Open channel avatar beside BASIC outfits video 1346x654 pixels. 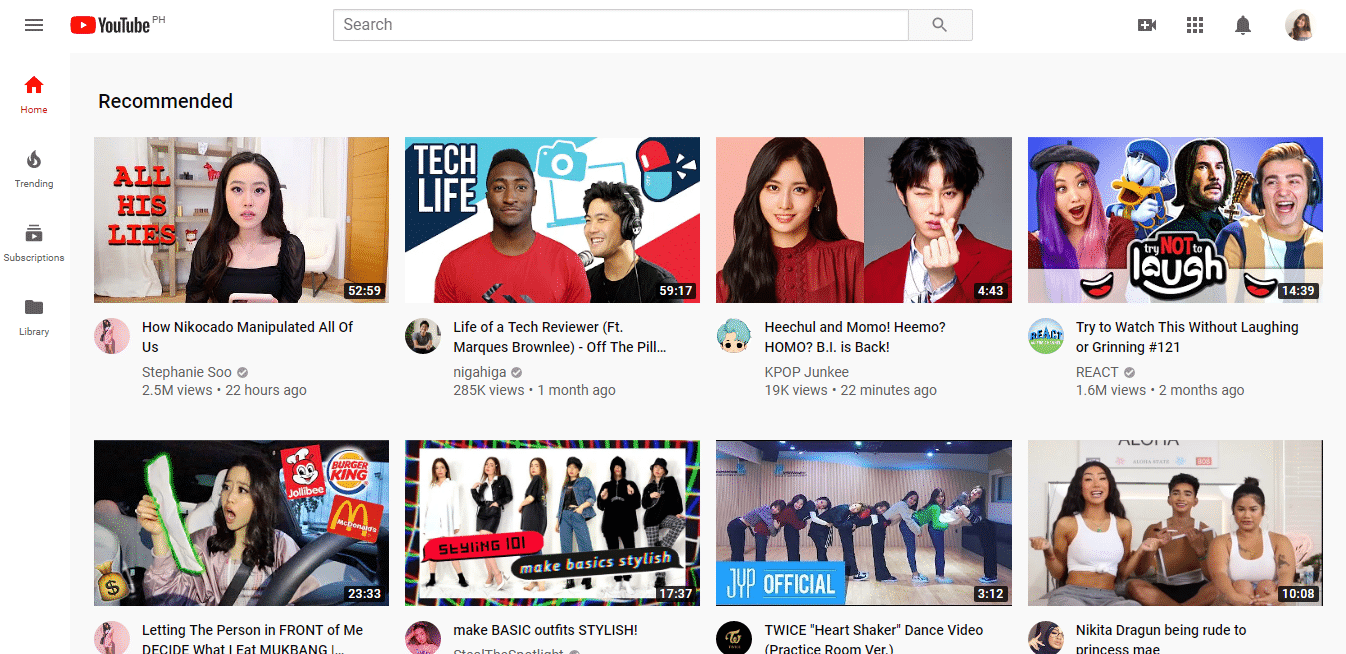click(x=423, y=638)
